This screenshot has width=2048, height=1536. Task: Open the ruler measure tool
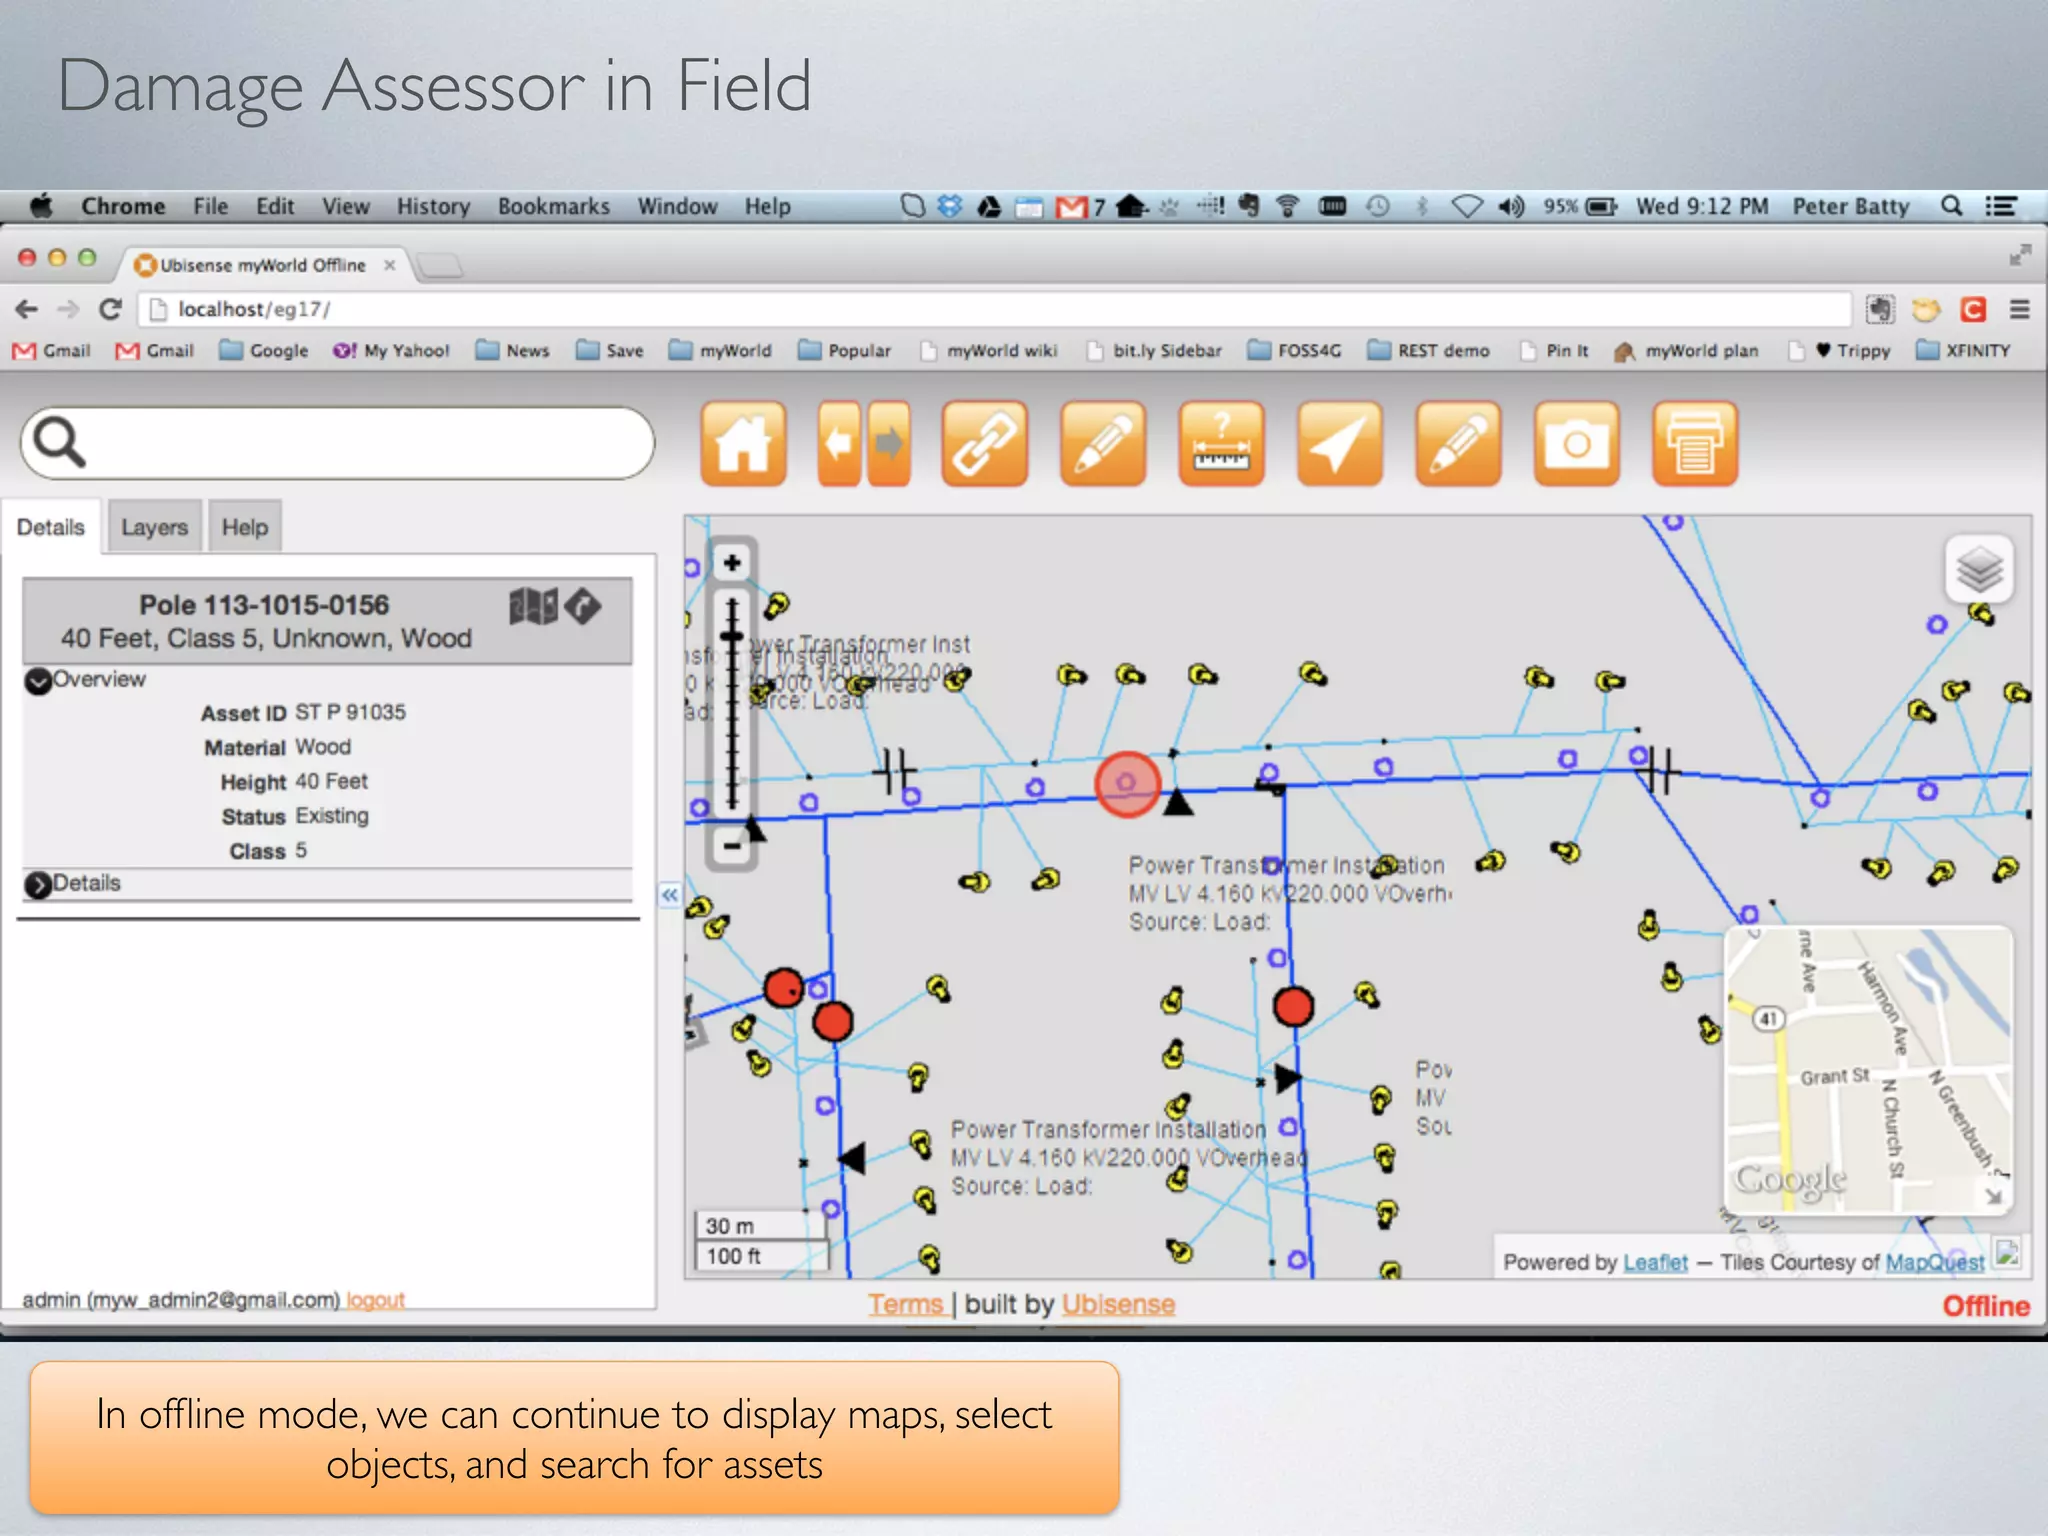click(1221, 444)
